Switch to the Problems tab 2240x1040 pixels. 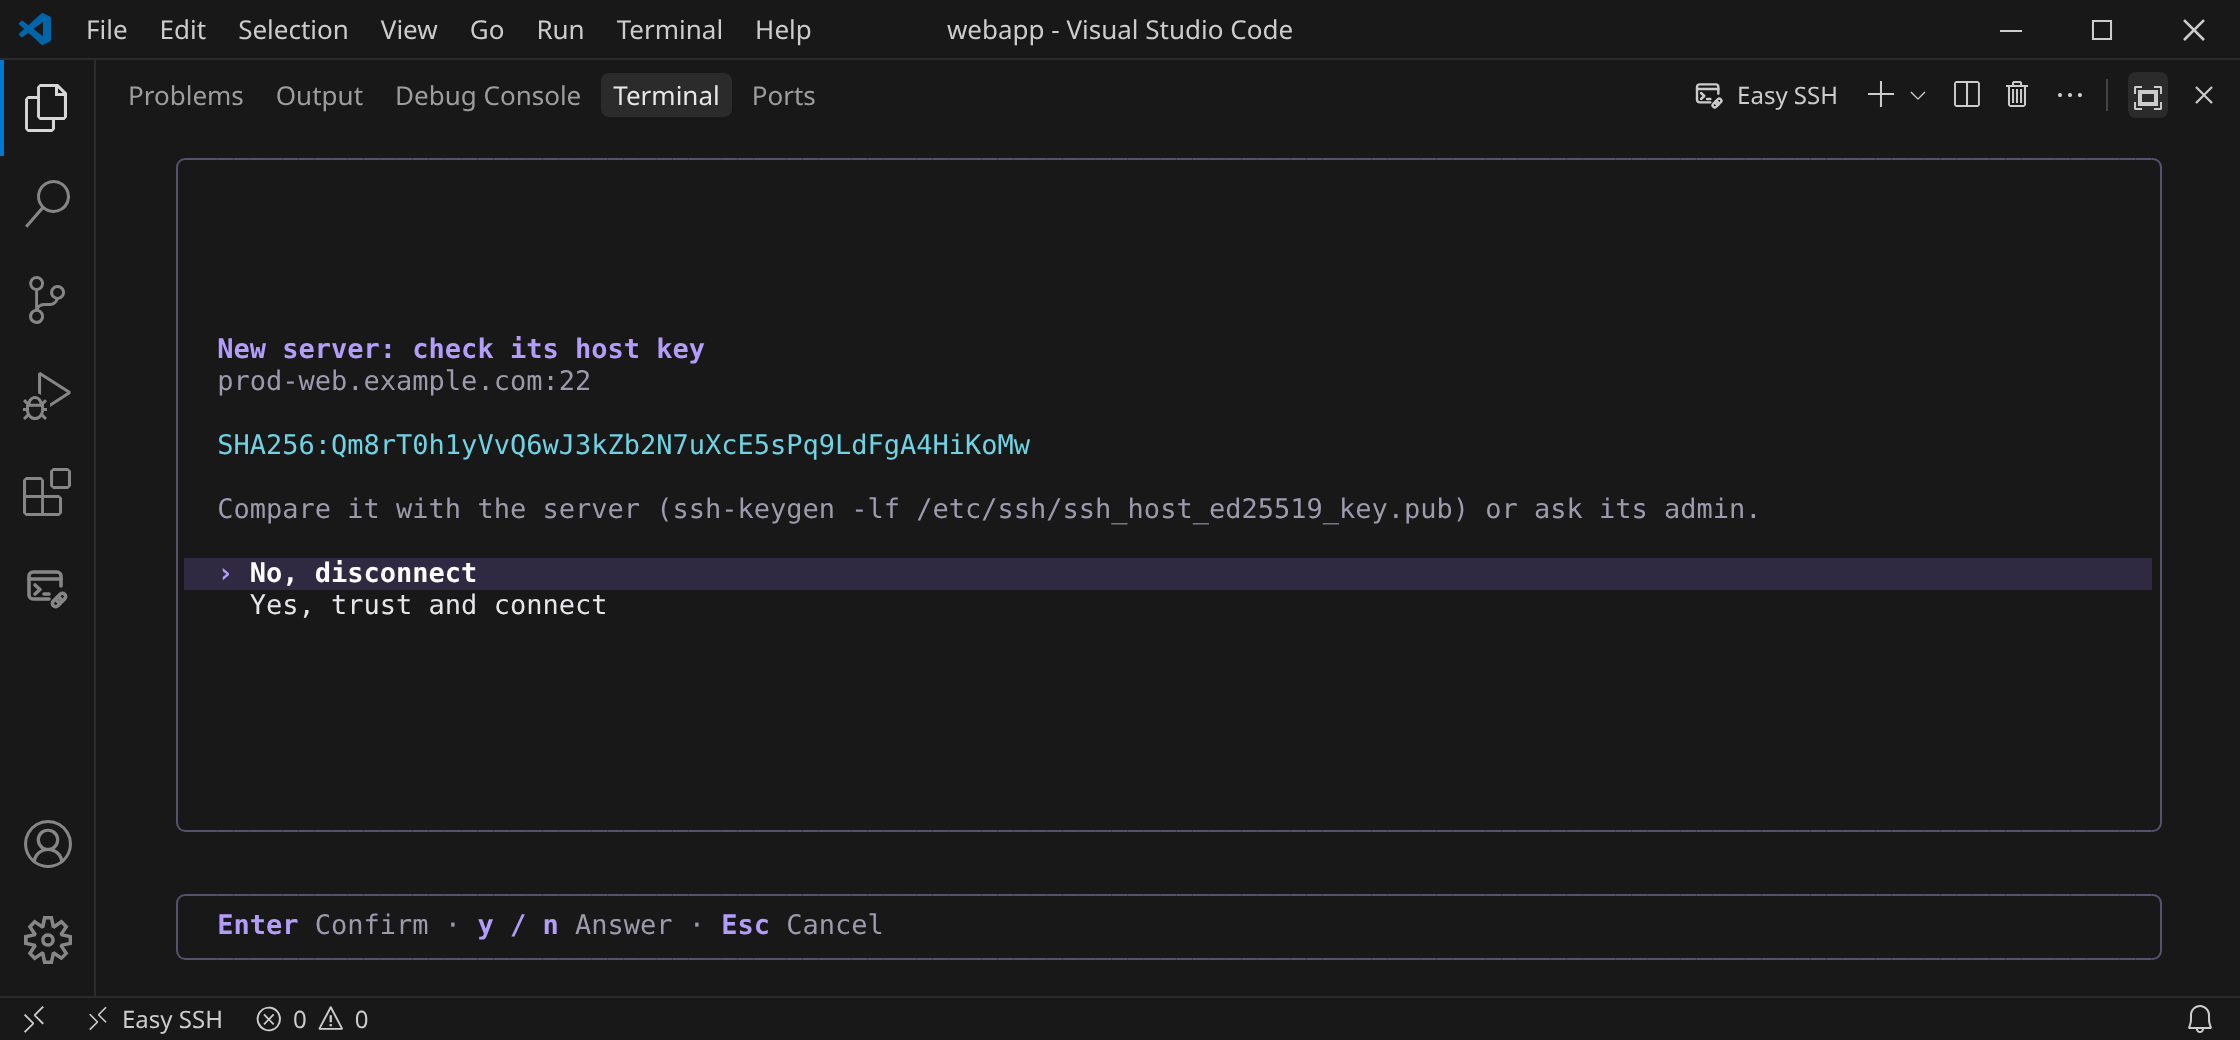tap(185, 95)
